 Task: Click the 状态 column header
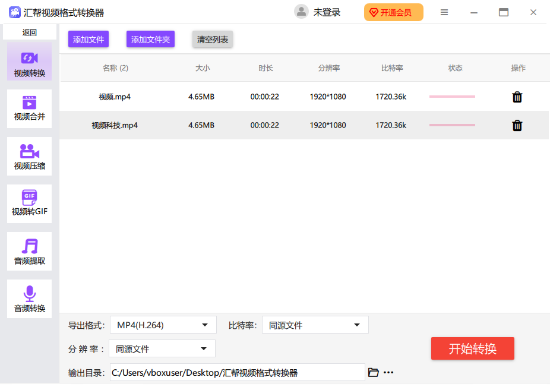click(455, 68)
